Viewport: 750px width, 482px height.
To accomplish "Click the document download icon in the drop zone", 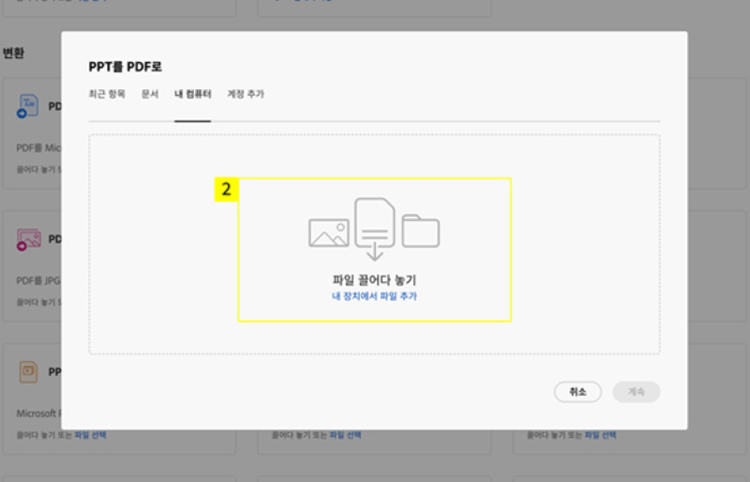I will 375,229.
